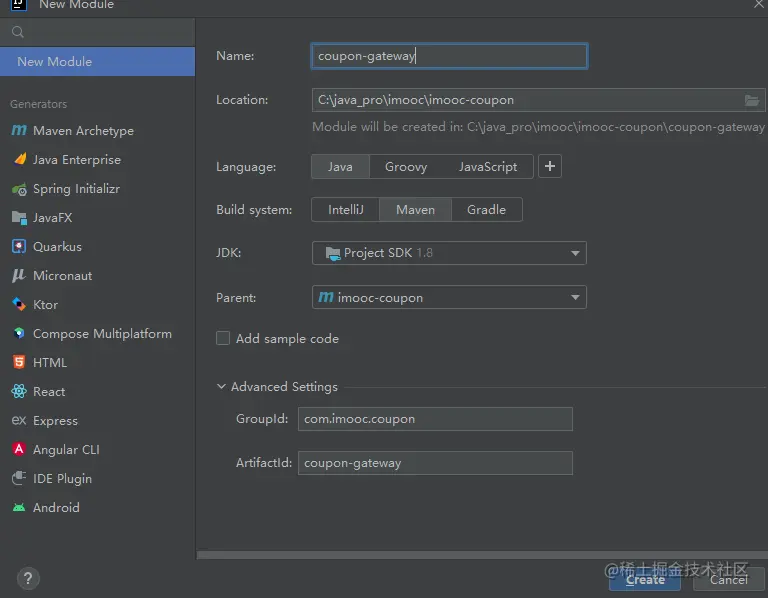Click the React atom icon

[19, 391]
